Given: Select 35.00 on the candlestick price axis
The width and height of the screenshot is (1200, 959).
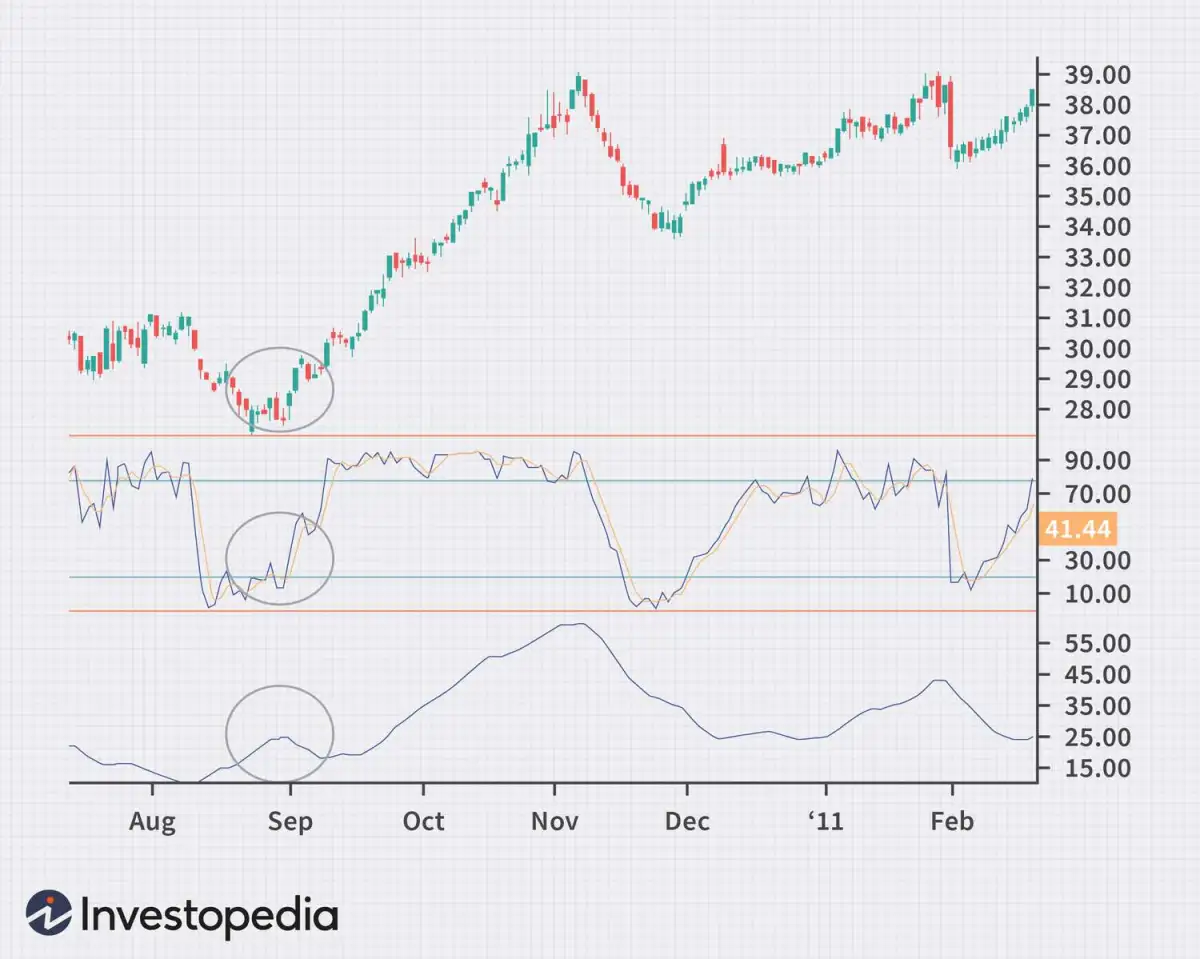Looking at the screenshot, I should pyautogui.click(x=1097, y=197).
